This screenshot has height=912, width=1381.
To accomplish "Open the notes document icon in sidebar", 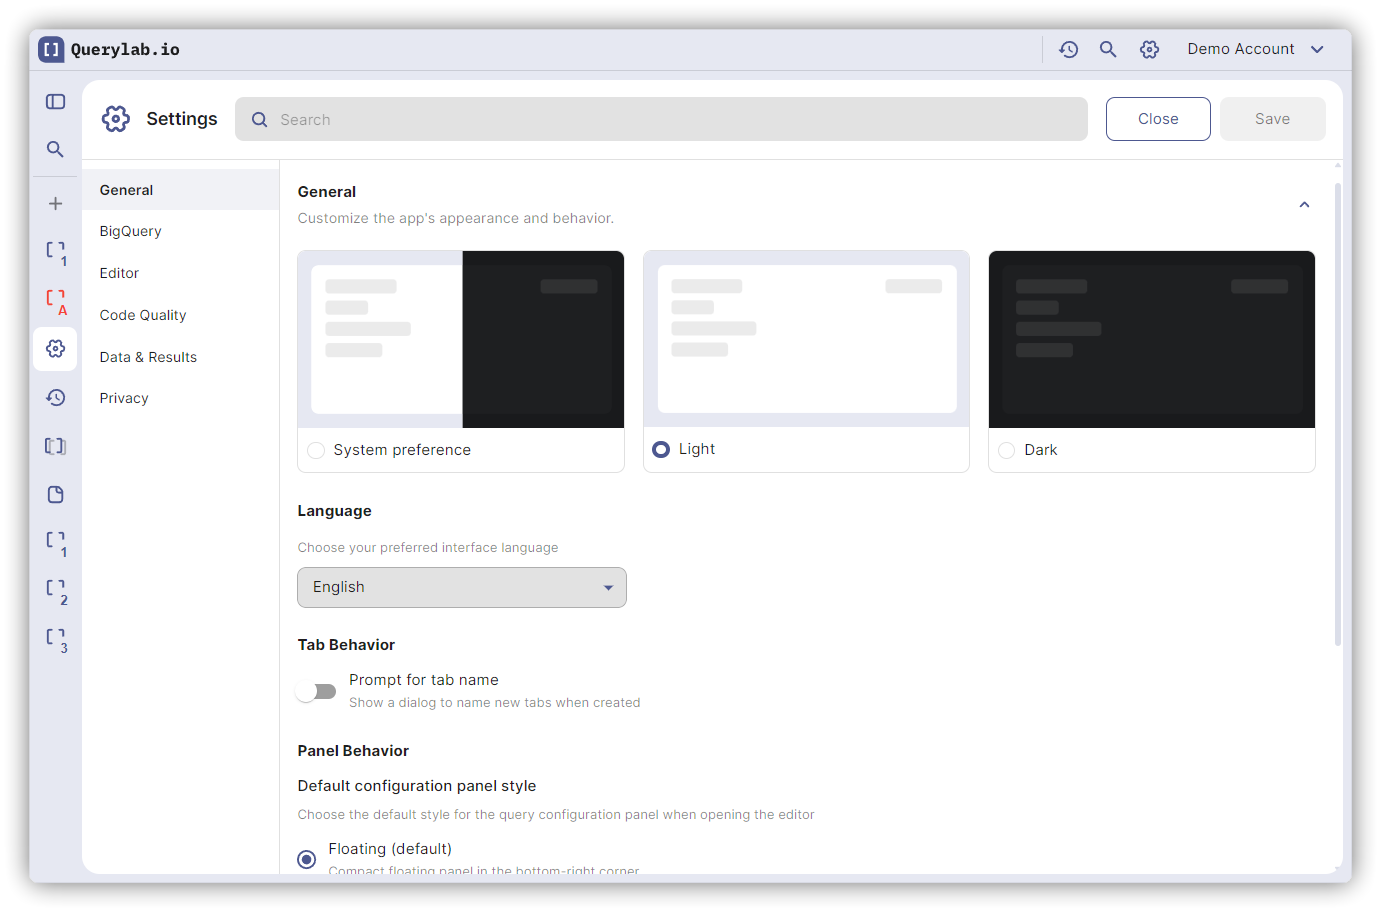I will click(55, 494).
